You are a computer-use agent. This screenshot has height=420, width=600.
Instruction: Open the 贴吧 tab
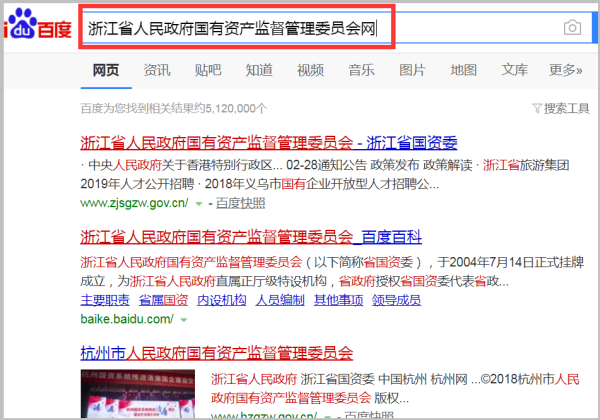208,70
